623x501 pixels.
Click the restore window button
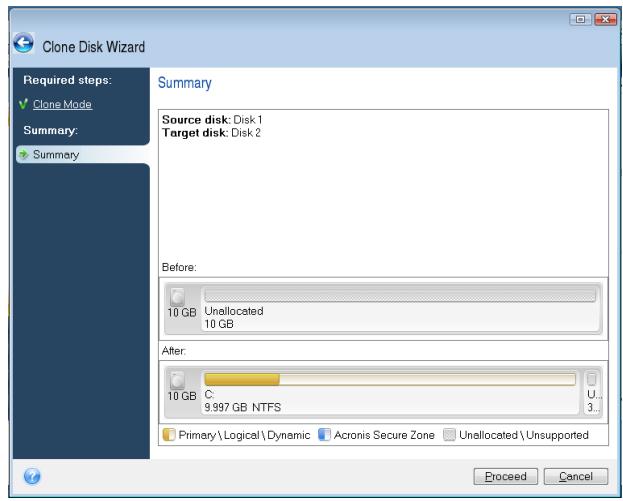click(x=580, y=19)
